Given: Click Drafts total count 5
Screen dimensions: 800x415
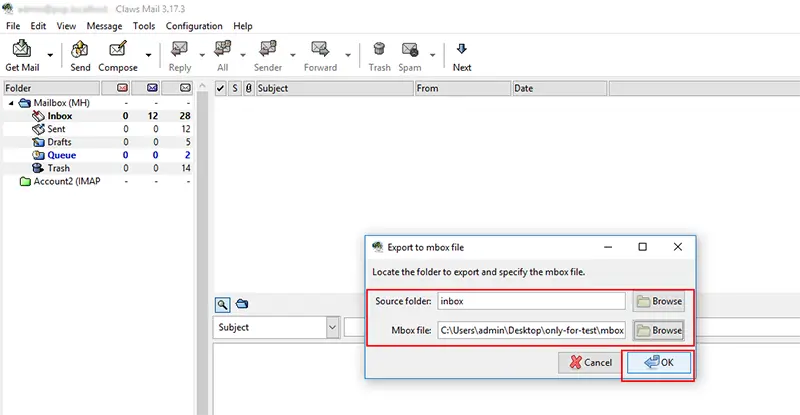Looking at the screenshot, I should [x=188, y=142].
